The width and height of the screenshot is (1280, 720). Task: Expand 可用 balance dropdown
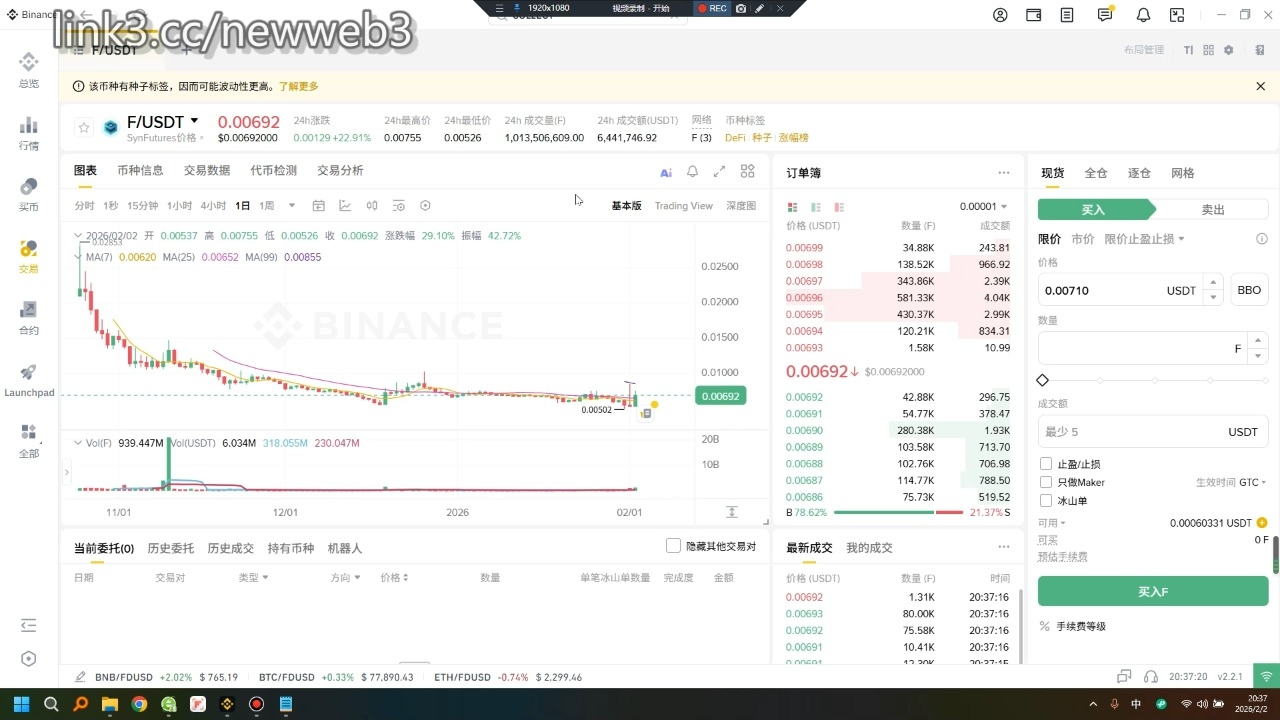[1052, 523]
